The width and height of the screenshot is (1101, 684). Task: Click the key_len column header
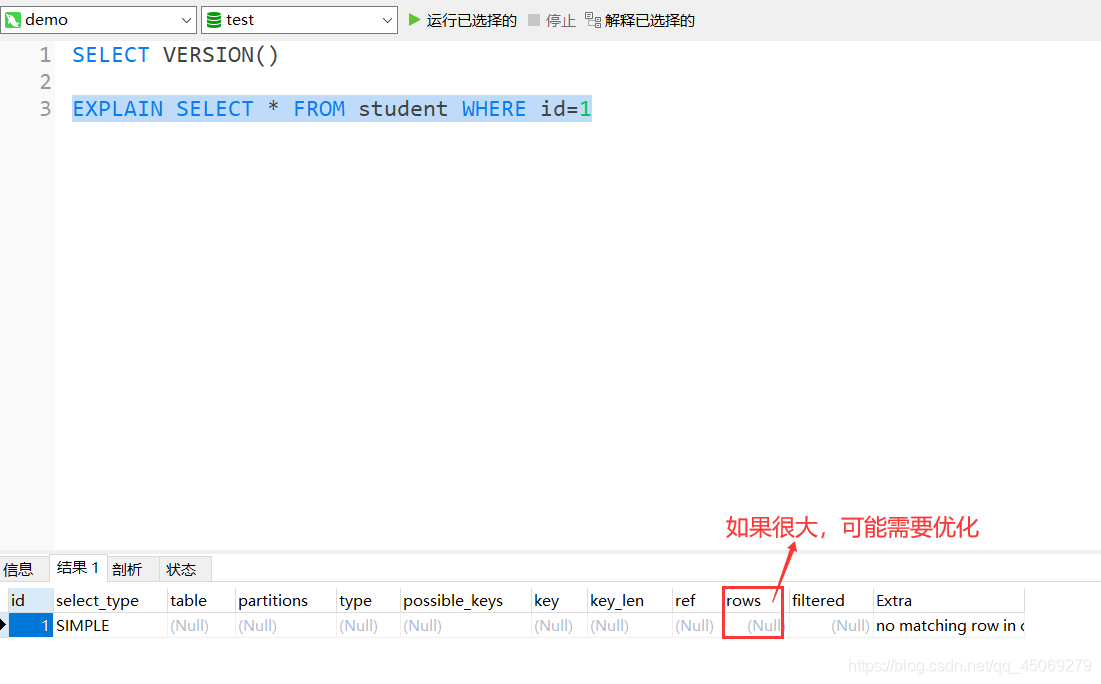click(630, 600)
